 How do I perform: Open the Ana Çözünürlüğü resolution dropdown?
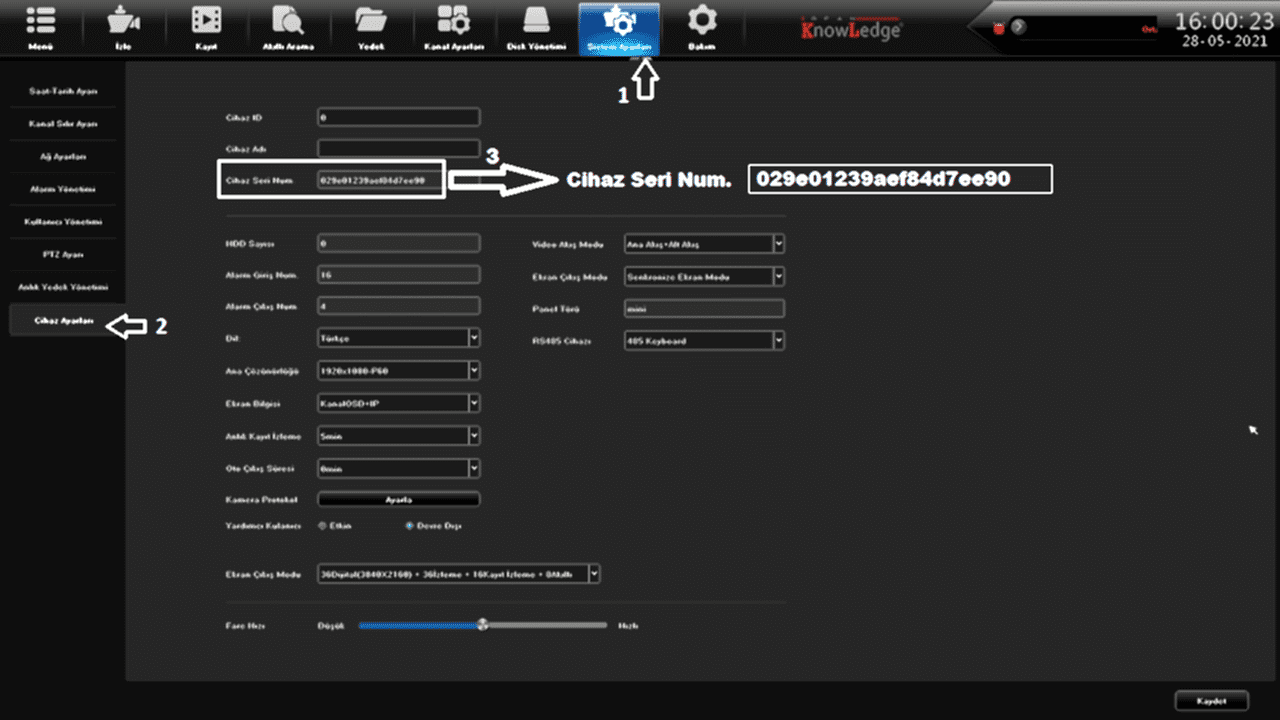point(474,371)
